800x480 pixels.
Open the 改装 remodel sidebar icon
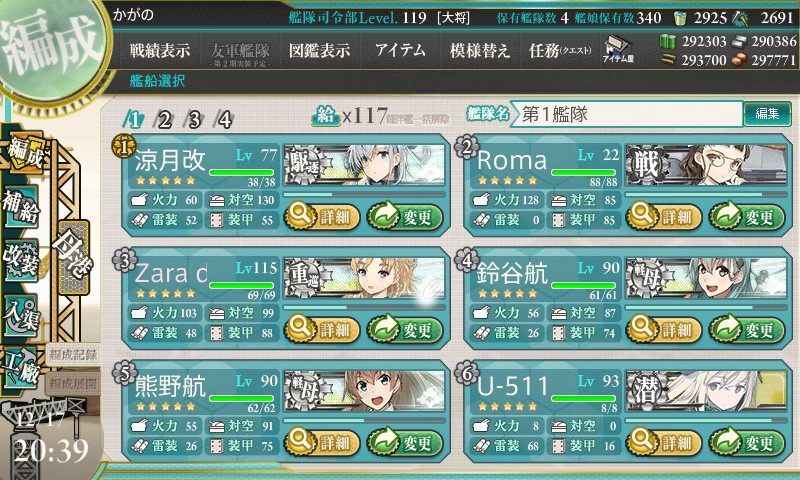coord(20,259)
